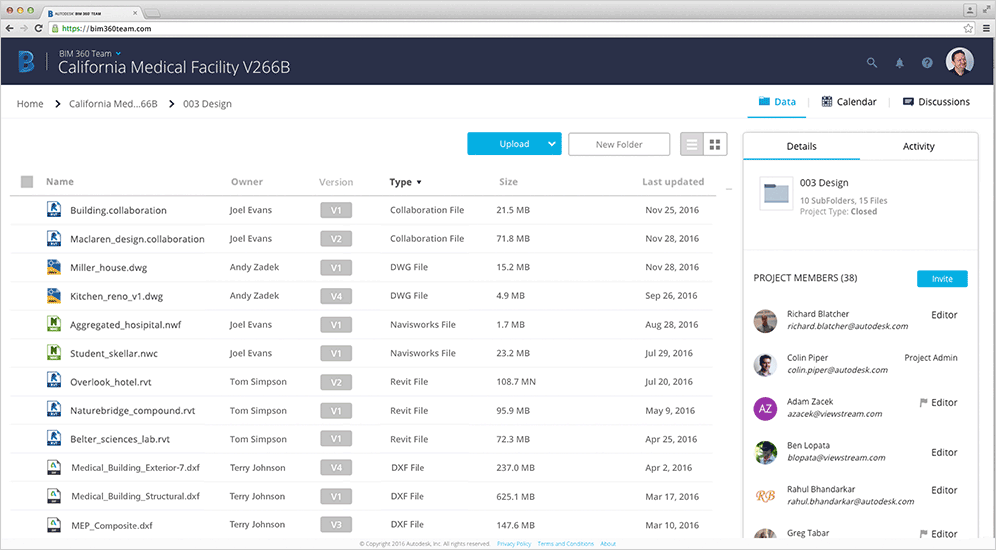
Task: Open V1 version badge for Building.collaboration
Action: click(336, 210)
